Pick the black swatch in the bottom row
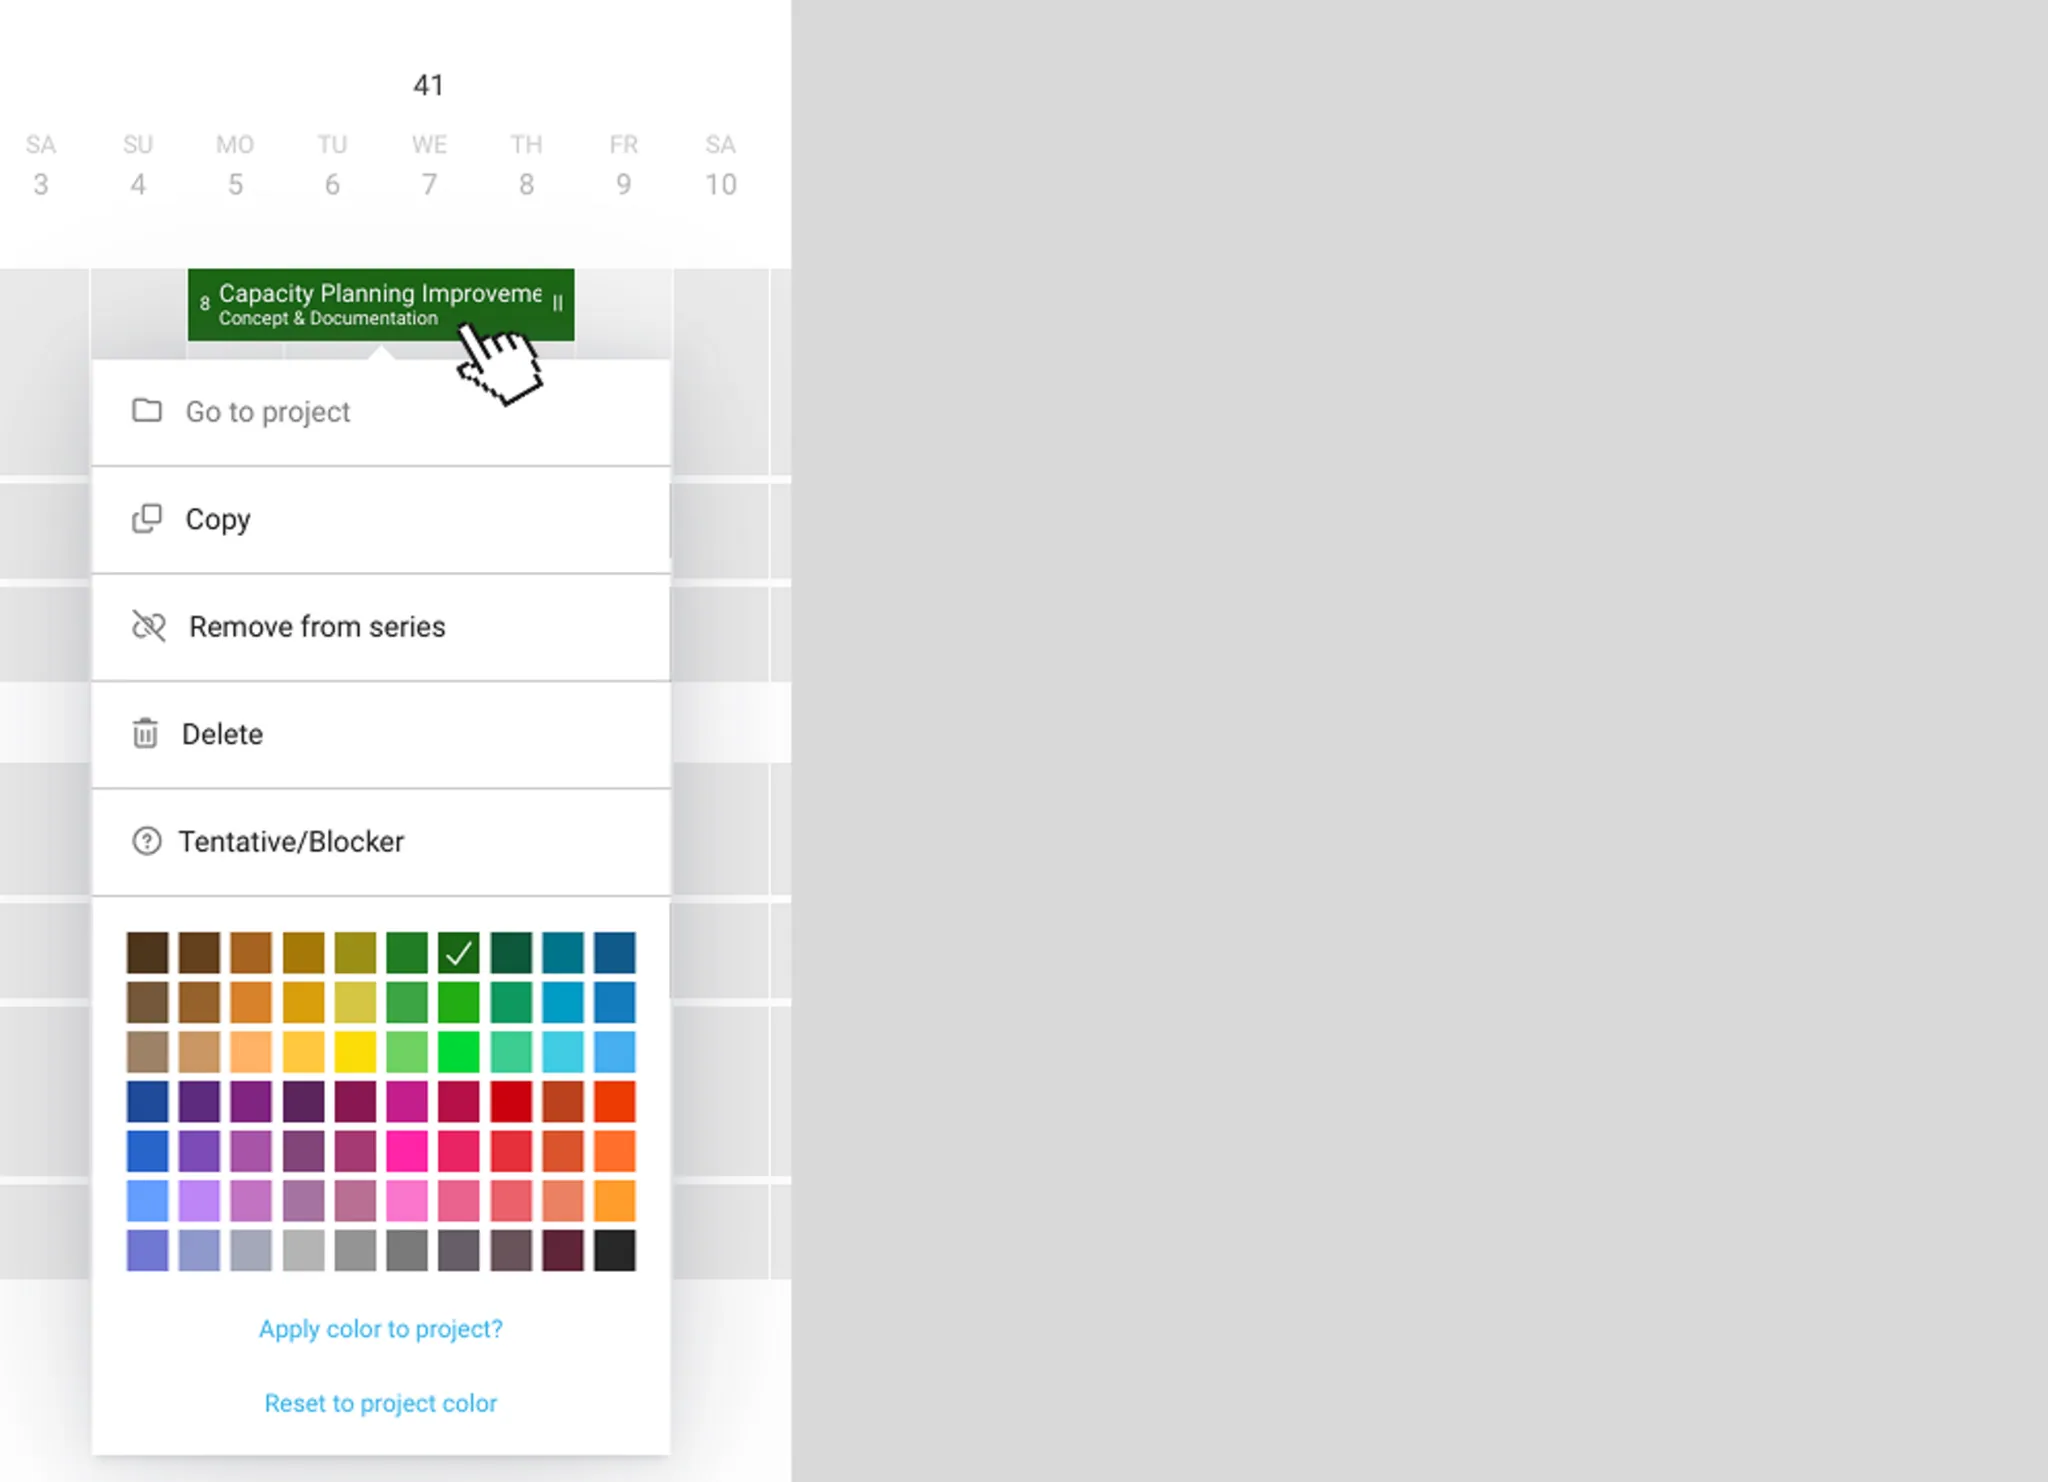 pyautogui.click(x=615, y=1250)
